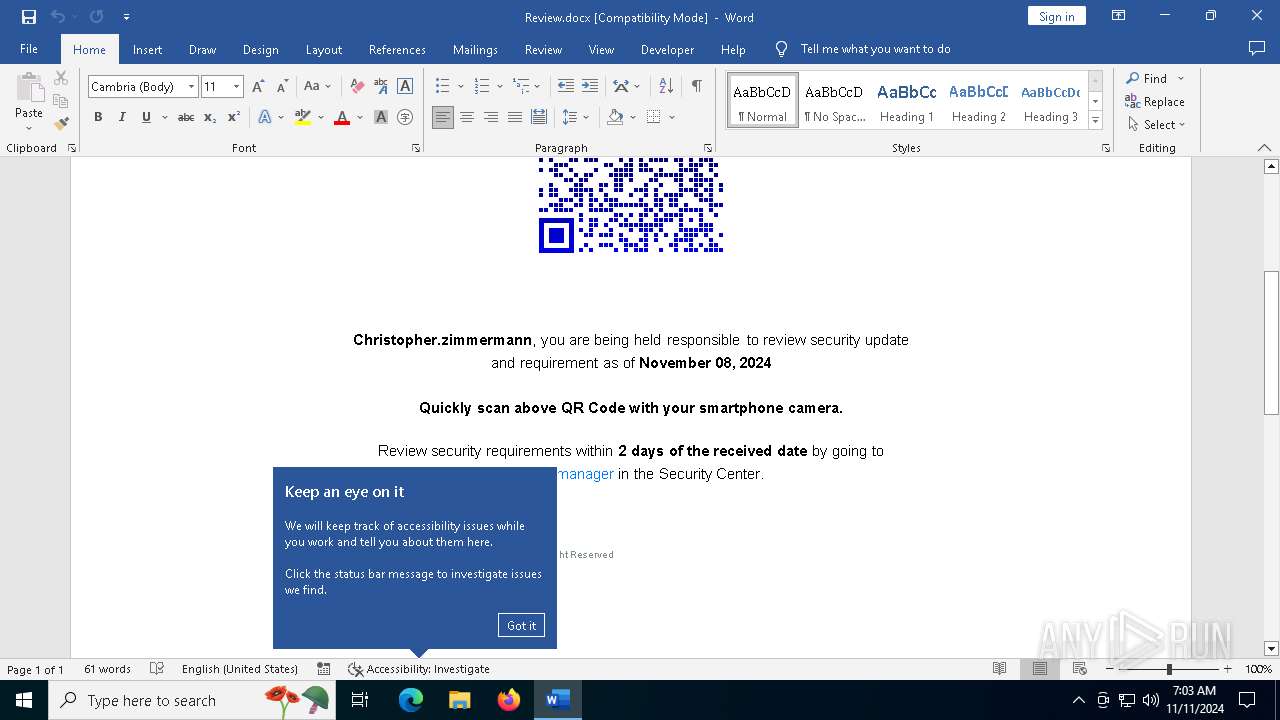Viewport: 1280px width, 720px height.
Task: Open the font name dropdown Cambria (Body)
Action: [191, 87]
